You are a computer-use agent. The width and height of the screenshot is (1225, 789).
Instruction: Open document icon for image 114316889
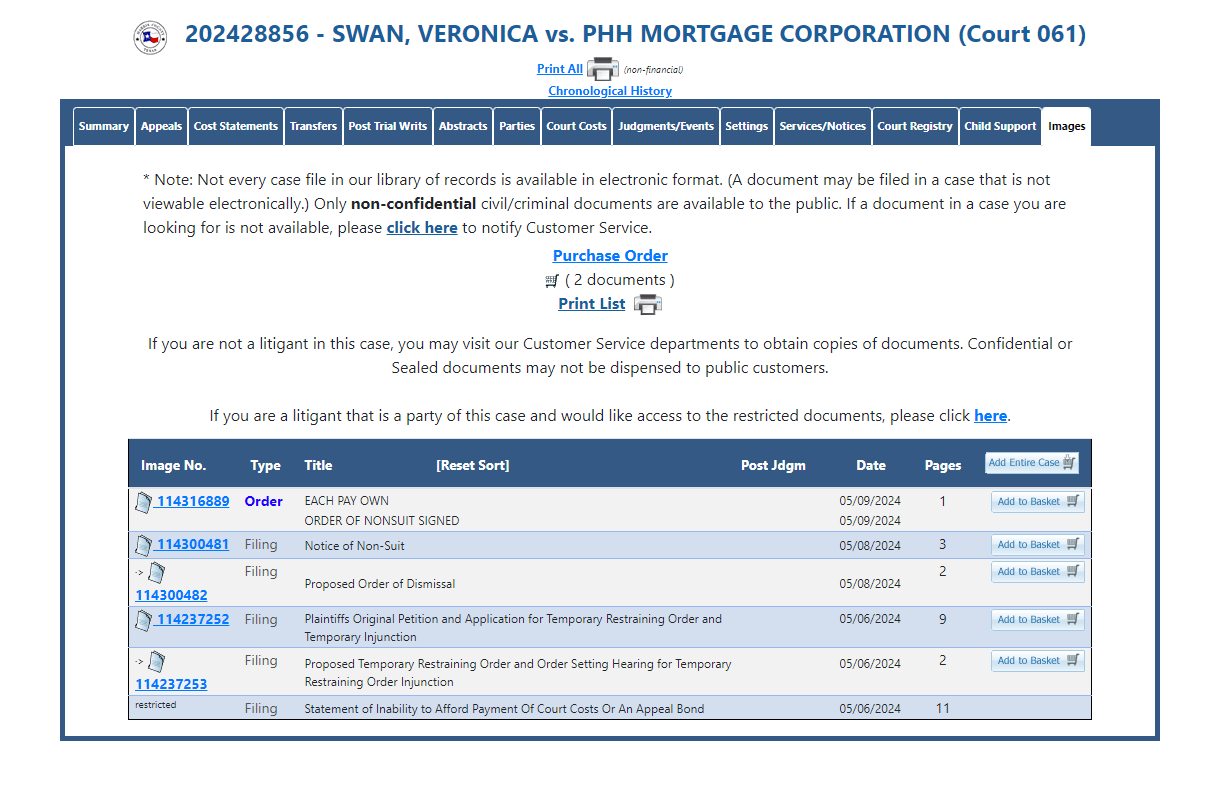point(144,502)
